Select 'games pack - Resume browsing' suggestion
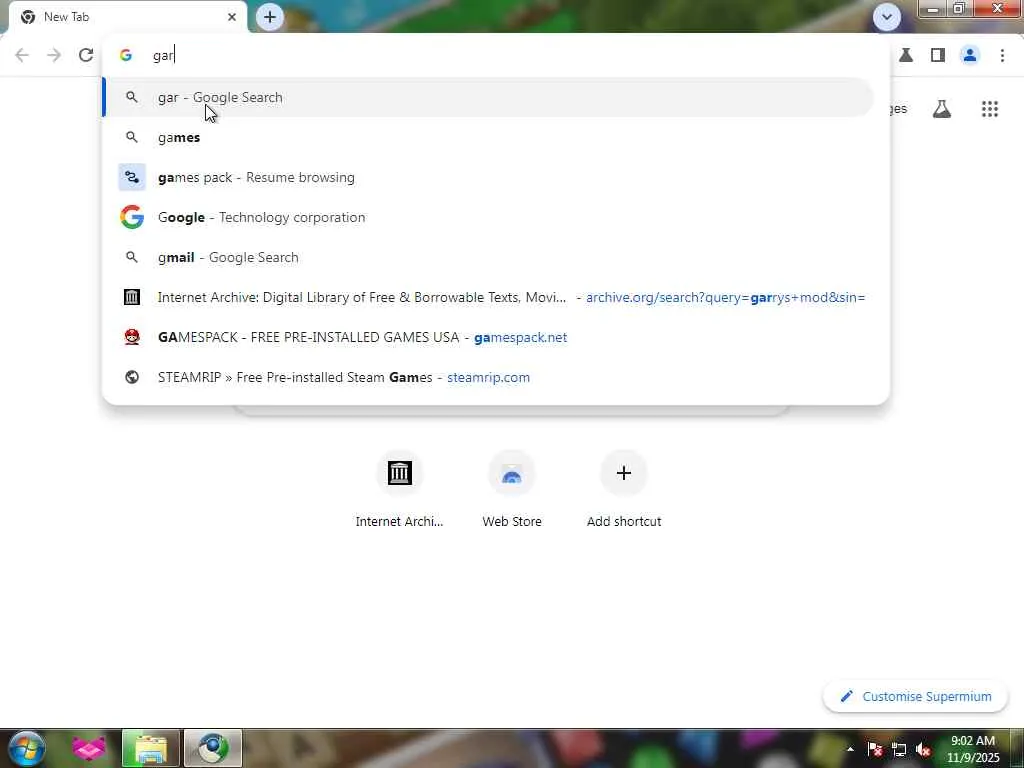 pyautogui.click(x=488, y=178)
